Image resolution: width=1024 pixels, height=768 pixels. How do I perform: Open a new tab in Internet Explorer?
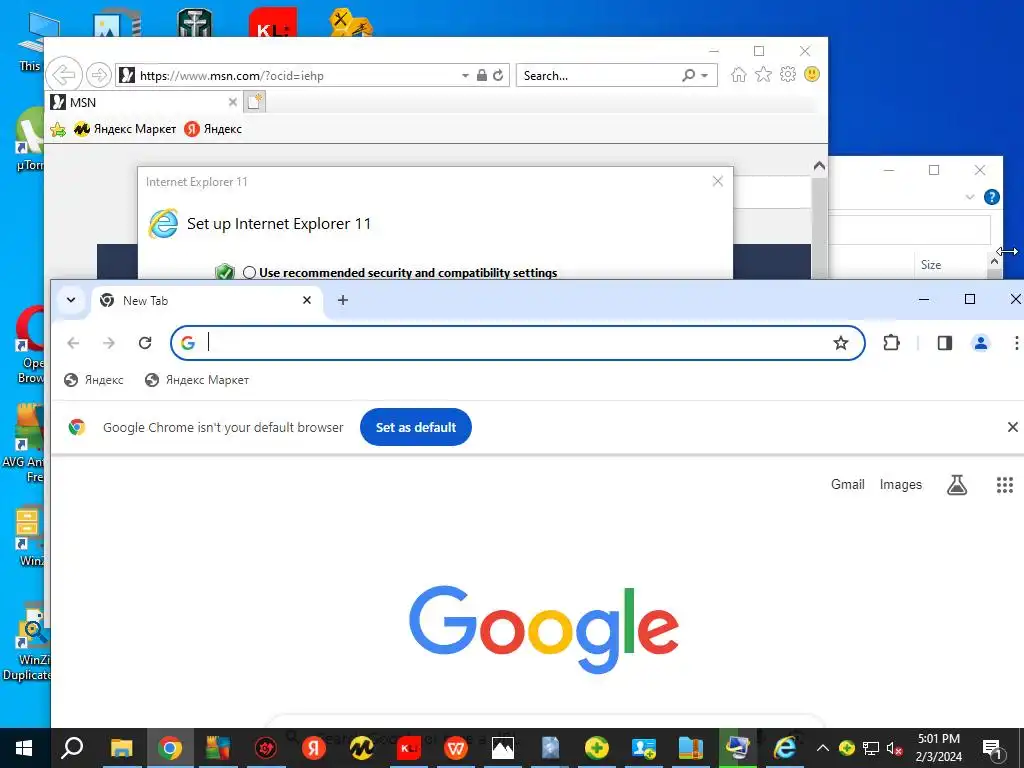255,102
